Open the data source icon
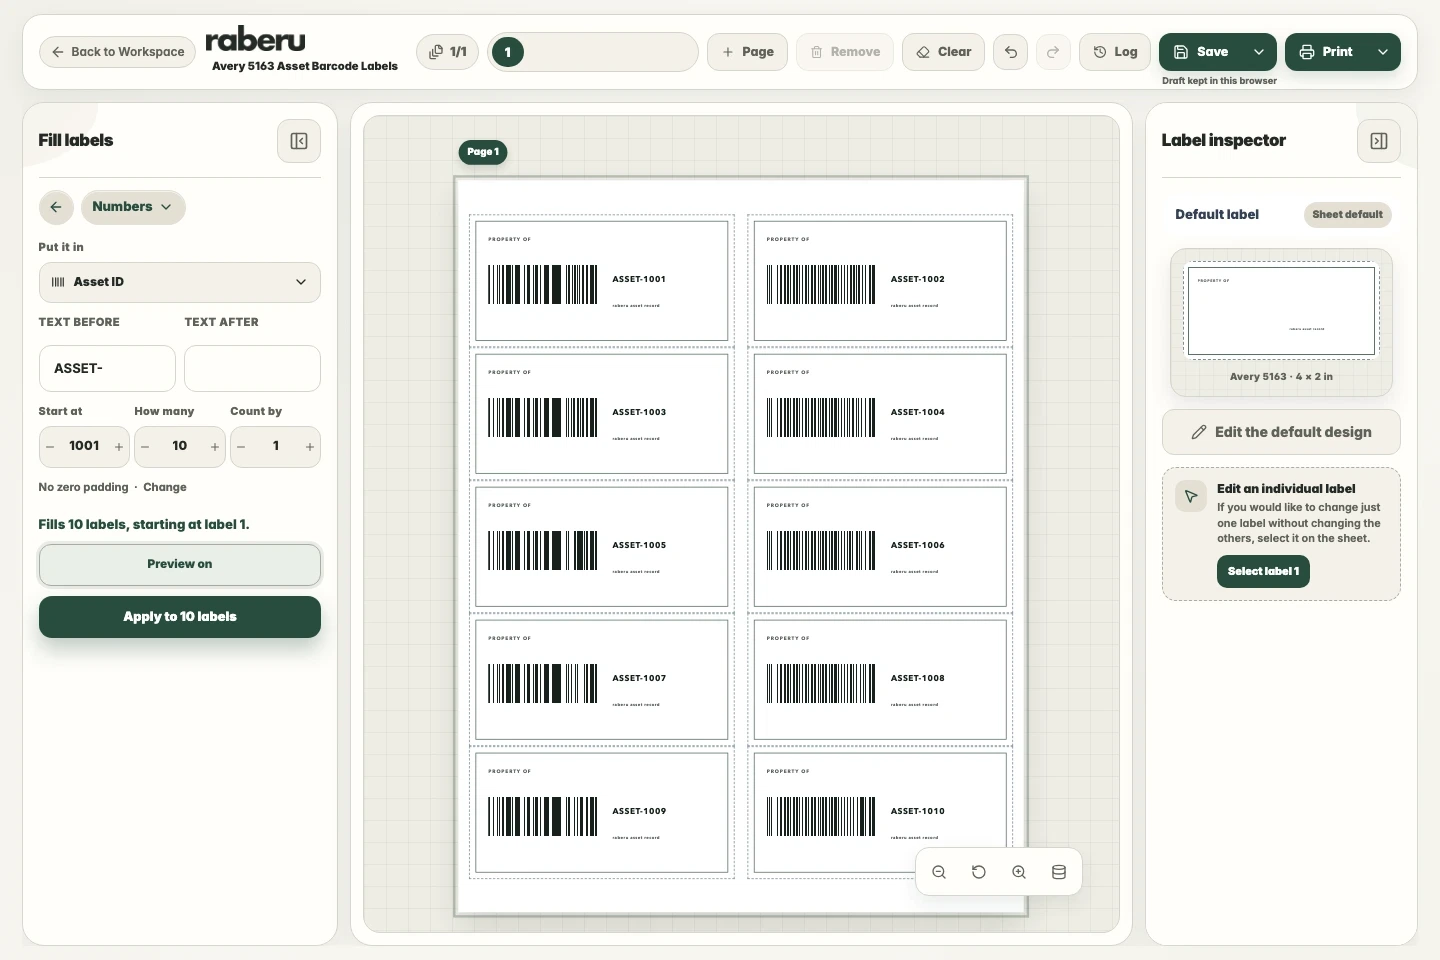The height and width of the screenshot is (960, 1440). pos(1059,872)
